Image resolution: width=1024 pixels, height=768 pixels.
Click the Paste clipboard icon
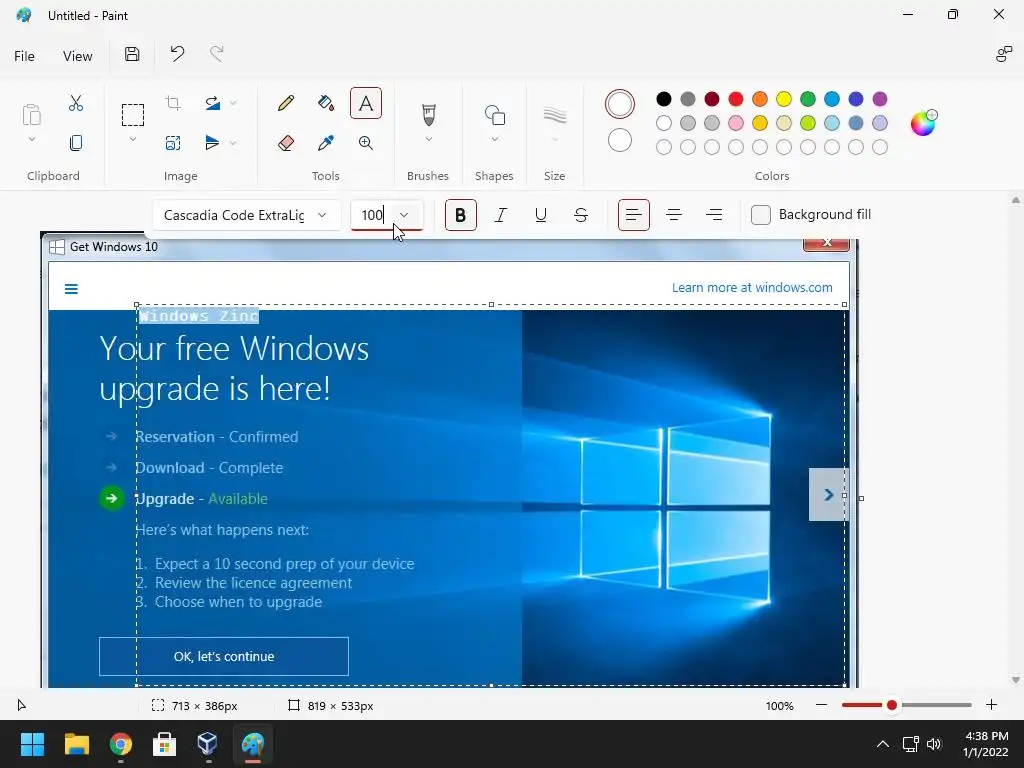tap(31, 114)
